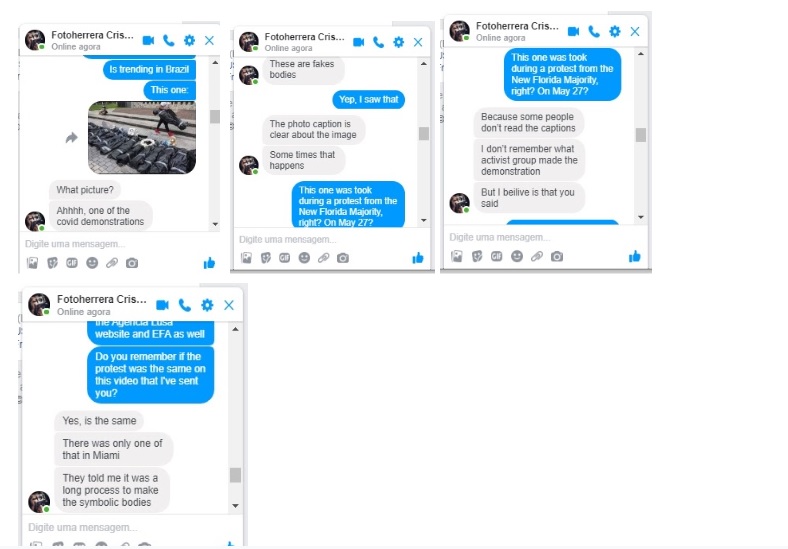
Task: Send thumbs-up like in first chat
Action: click(209, 263)
